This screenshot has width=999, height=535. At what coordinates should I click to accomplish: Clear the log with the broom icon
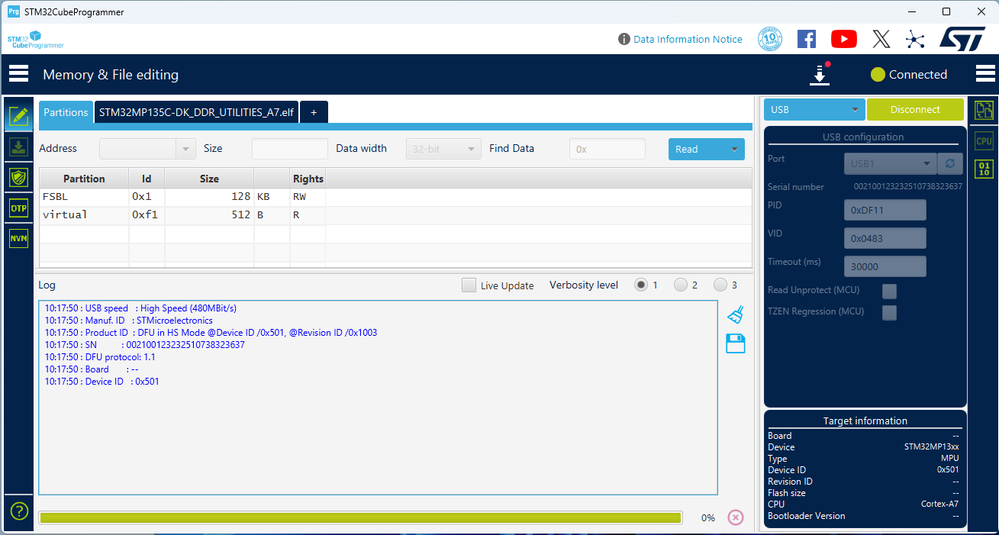tap(735, 315)
